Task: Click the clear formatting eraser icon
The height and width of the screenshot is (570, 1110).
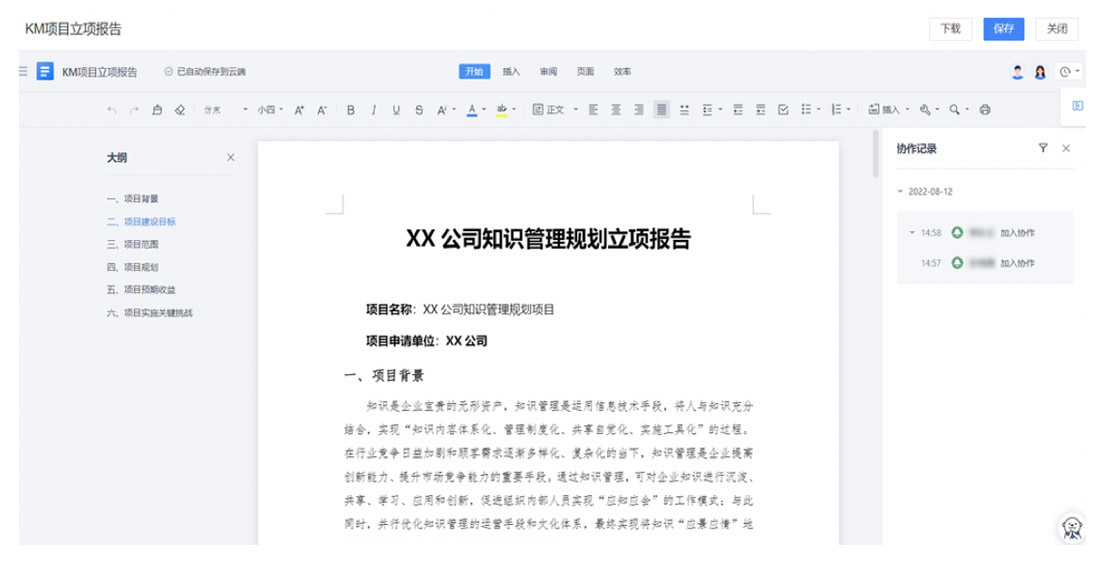Action: (x=180, y=110)
